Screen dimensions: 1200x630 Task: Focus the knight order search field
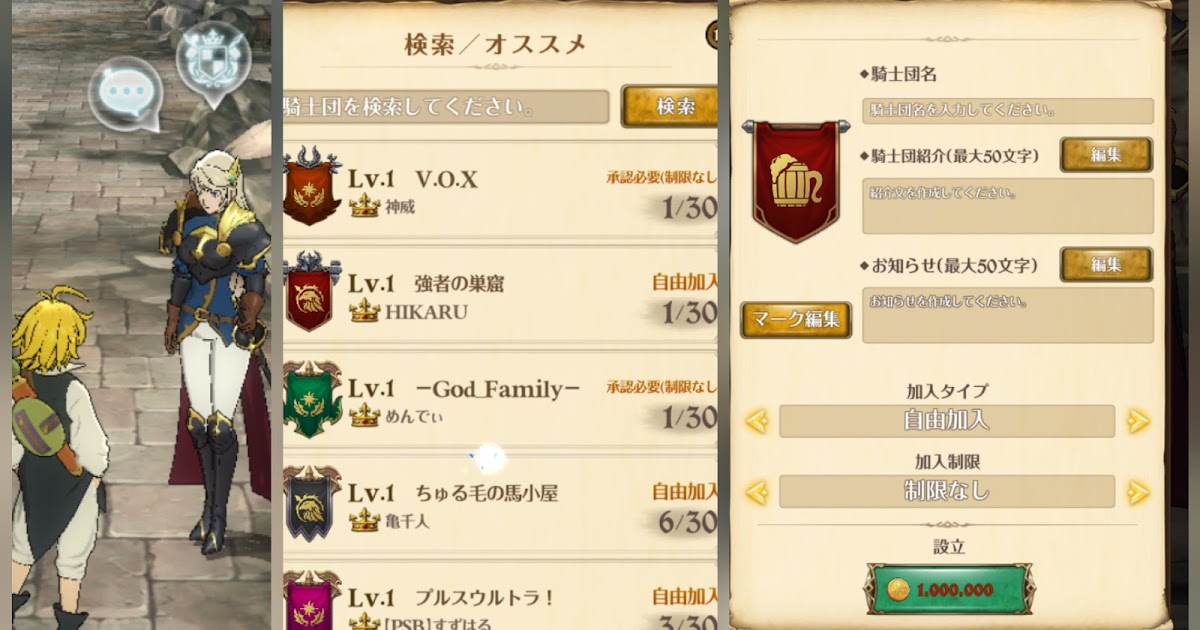[x=446, y=106]
